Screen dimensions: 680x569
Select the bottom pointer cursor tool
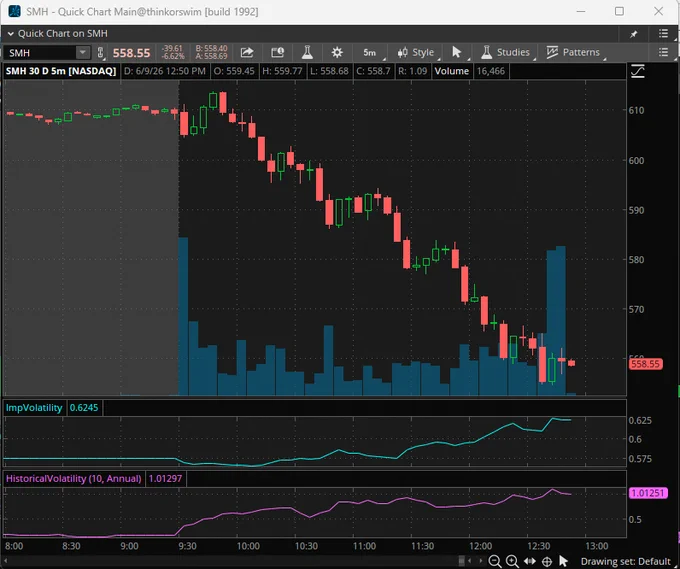click(x=563, y=561)
